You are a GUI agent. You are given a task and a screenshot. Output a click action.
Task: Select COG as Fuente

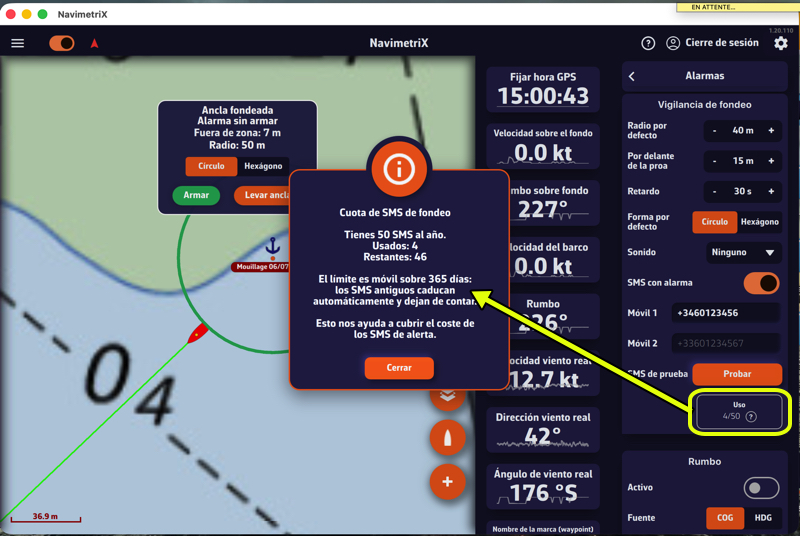[x=724, y=518]
